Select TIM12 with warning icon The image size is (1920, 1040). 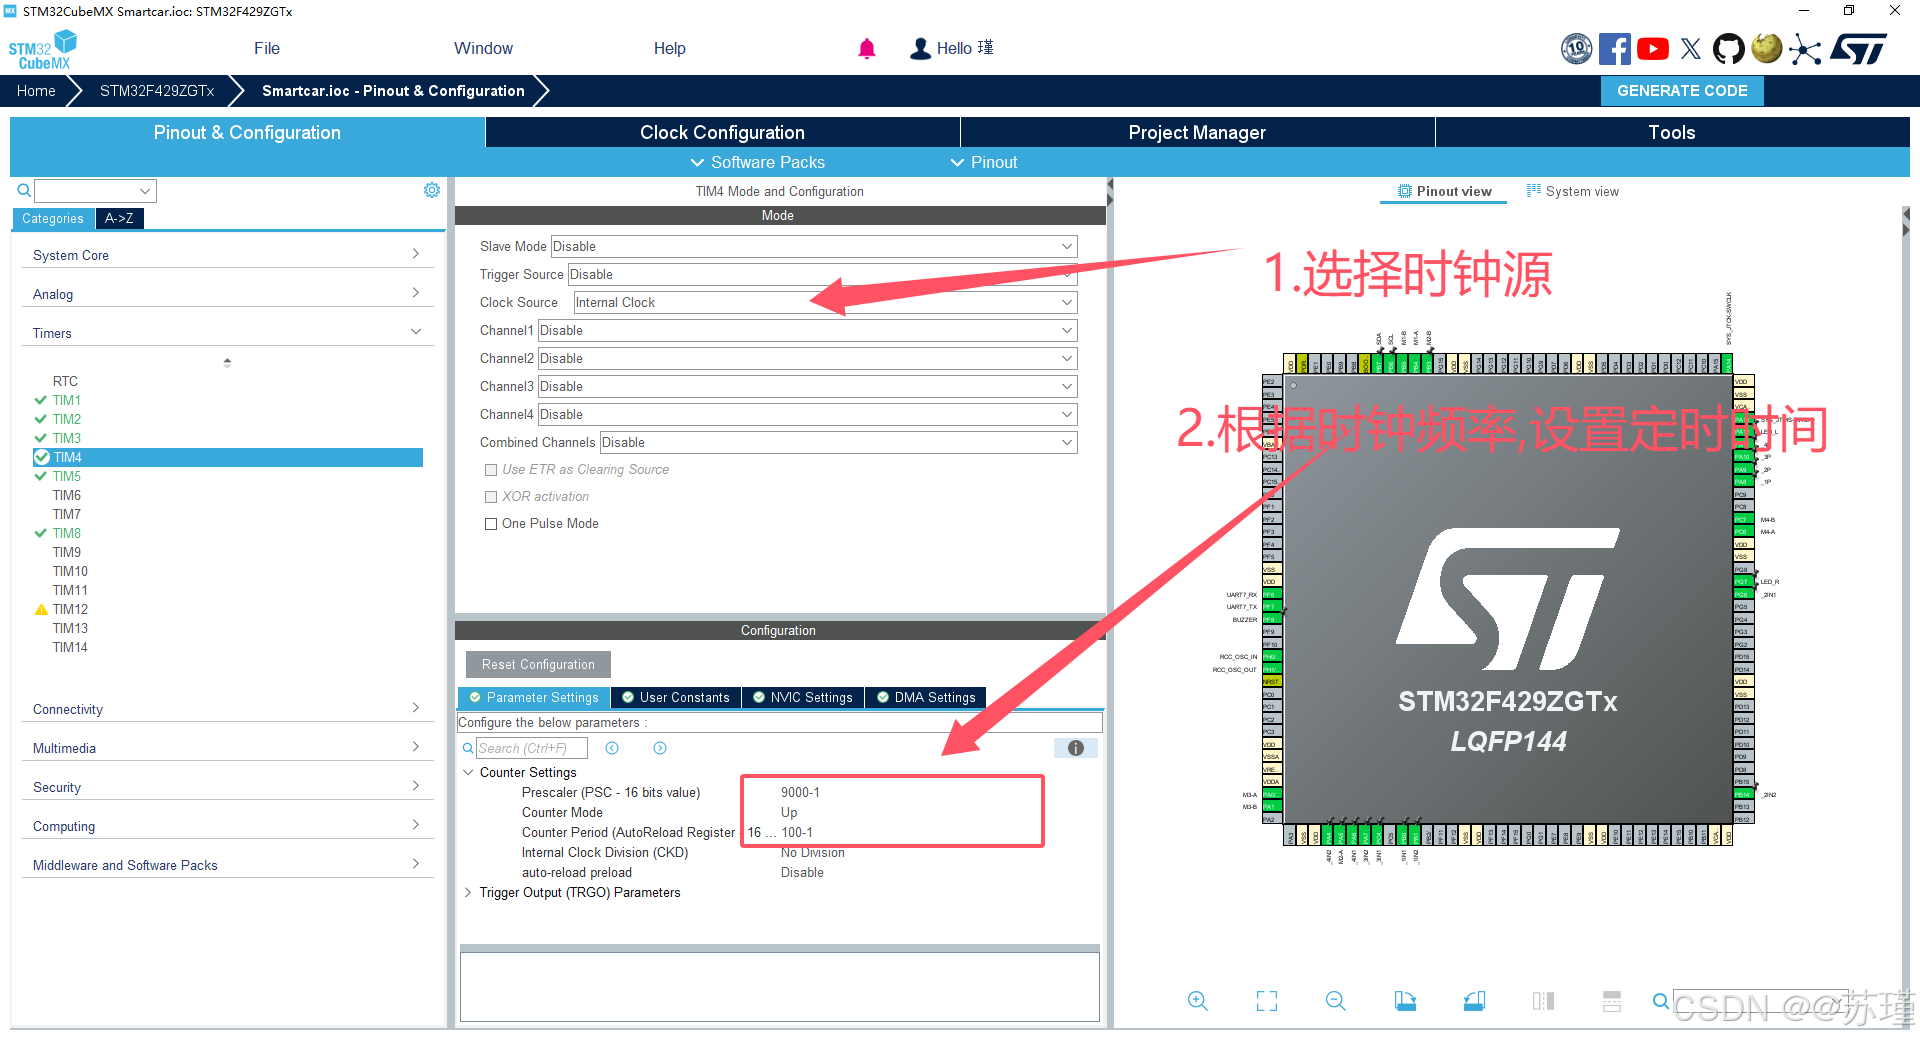[x=70, y=609]
